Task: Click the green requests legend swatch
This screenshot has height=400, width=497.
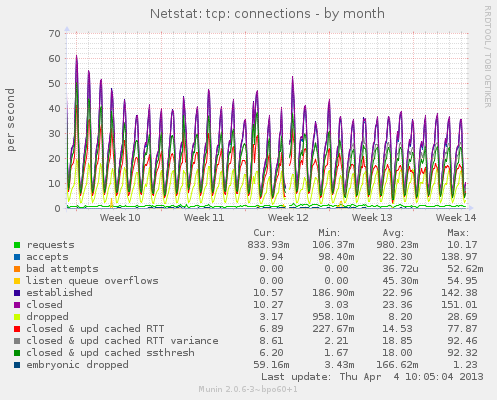Action: click(17, 245)
